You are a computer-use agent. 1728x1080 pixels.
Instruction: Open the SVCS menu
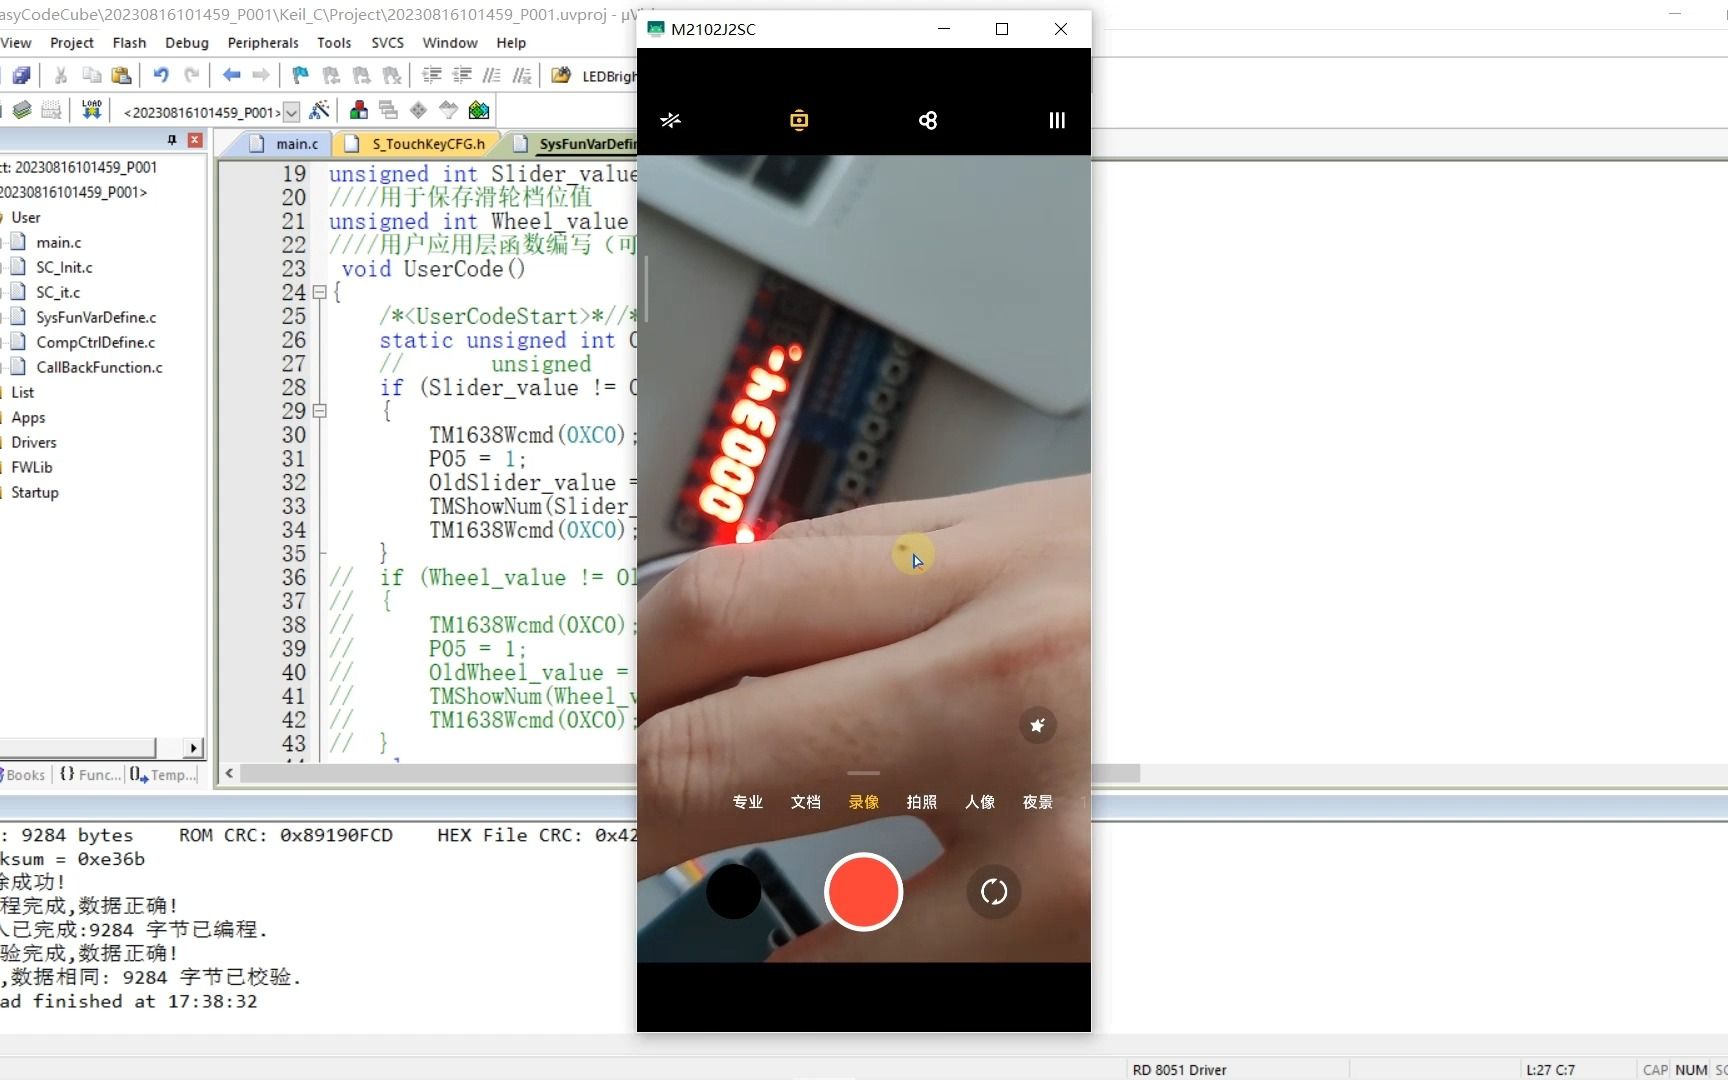pyautogui.click(x=388, y=43)
